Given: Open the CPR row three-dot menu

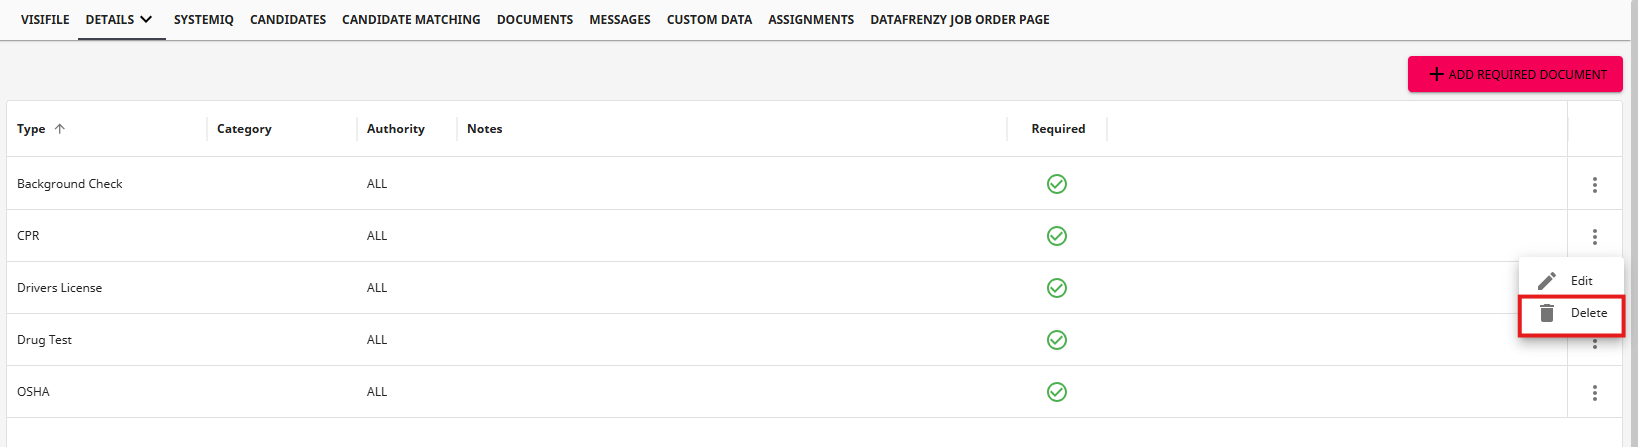Looking at the screenshot, I should [1594, 237].
